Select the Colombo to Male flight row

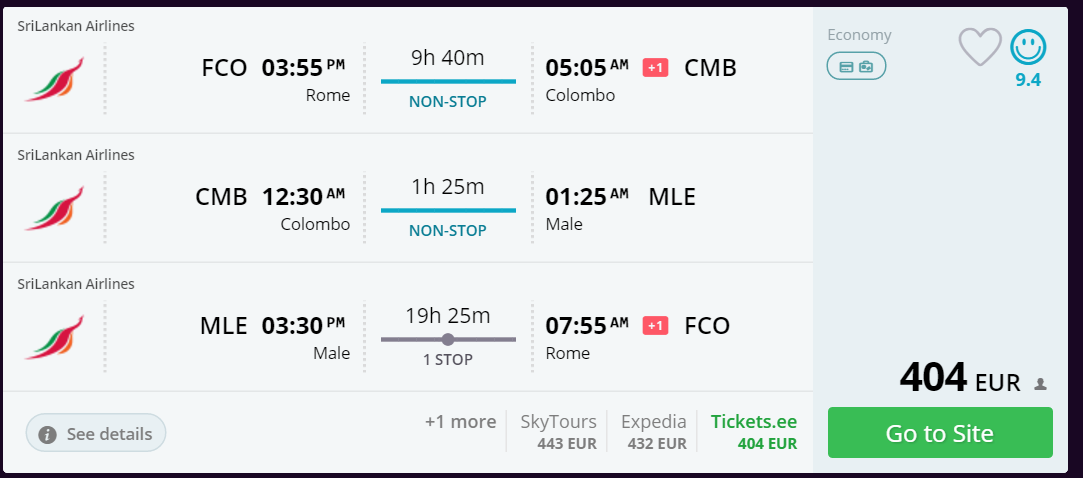pos(408,198)
